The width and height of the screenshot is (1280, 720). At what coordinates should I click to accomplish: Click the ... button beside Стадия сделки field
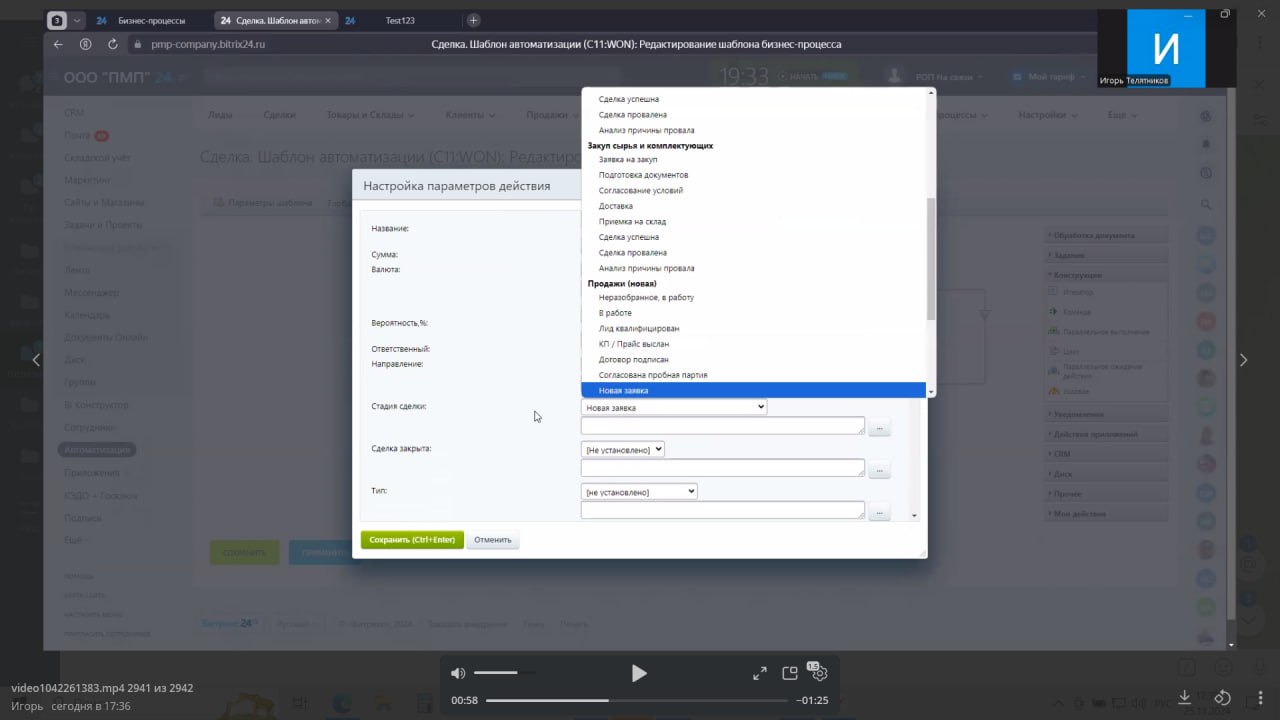(879, 428)
